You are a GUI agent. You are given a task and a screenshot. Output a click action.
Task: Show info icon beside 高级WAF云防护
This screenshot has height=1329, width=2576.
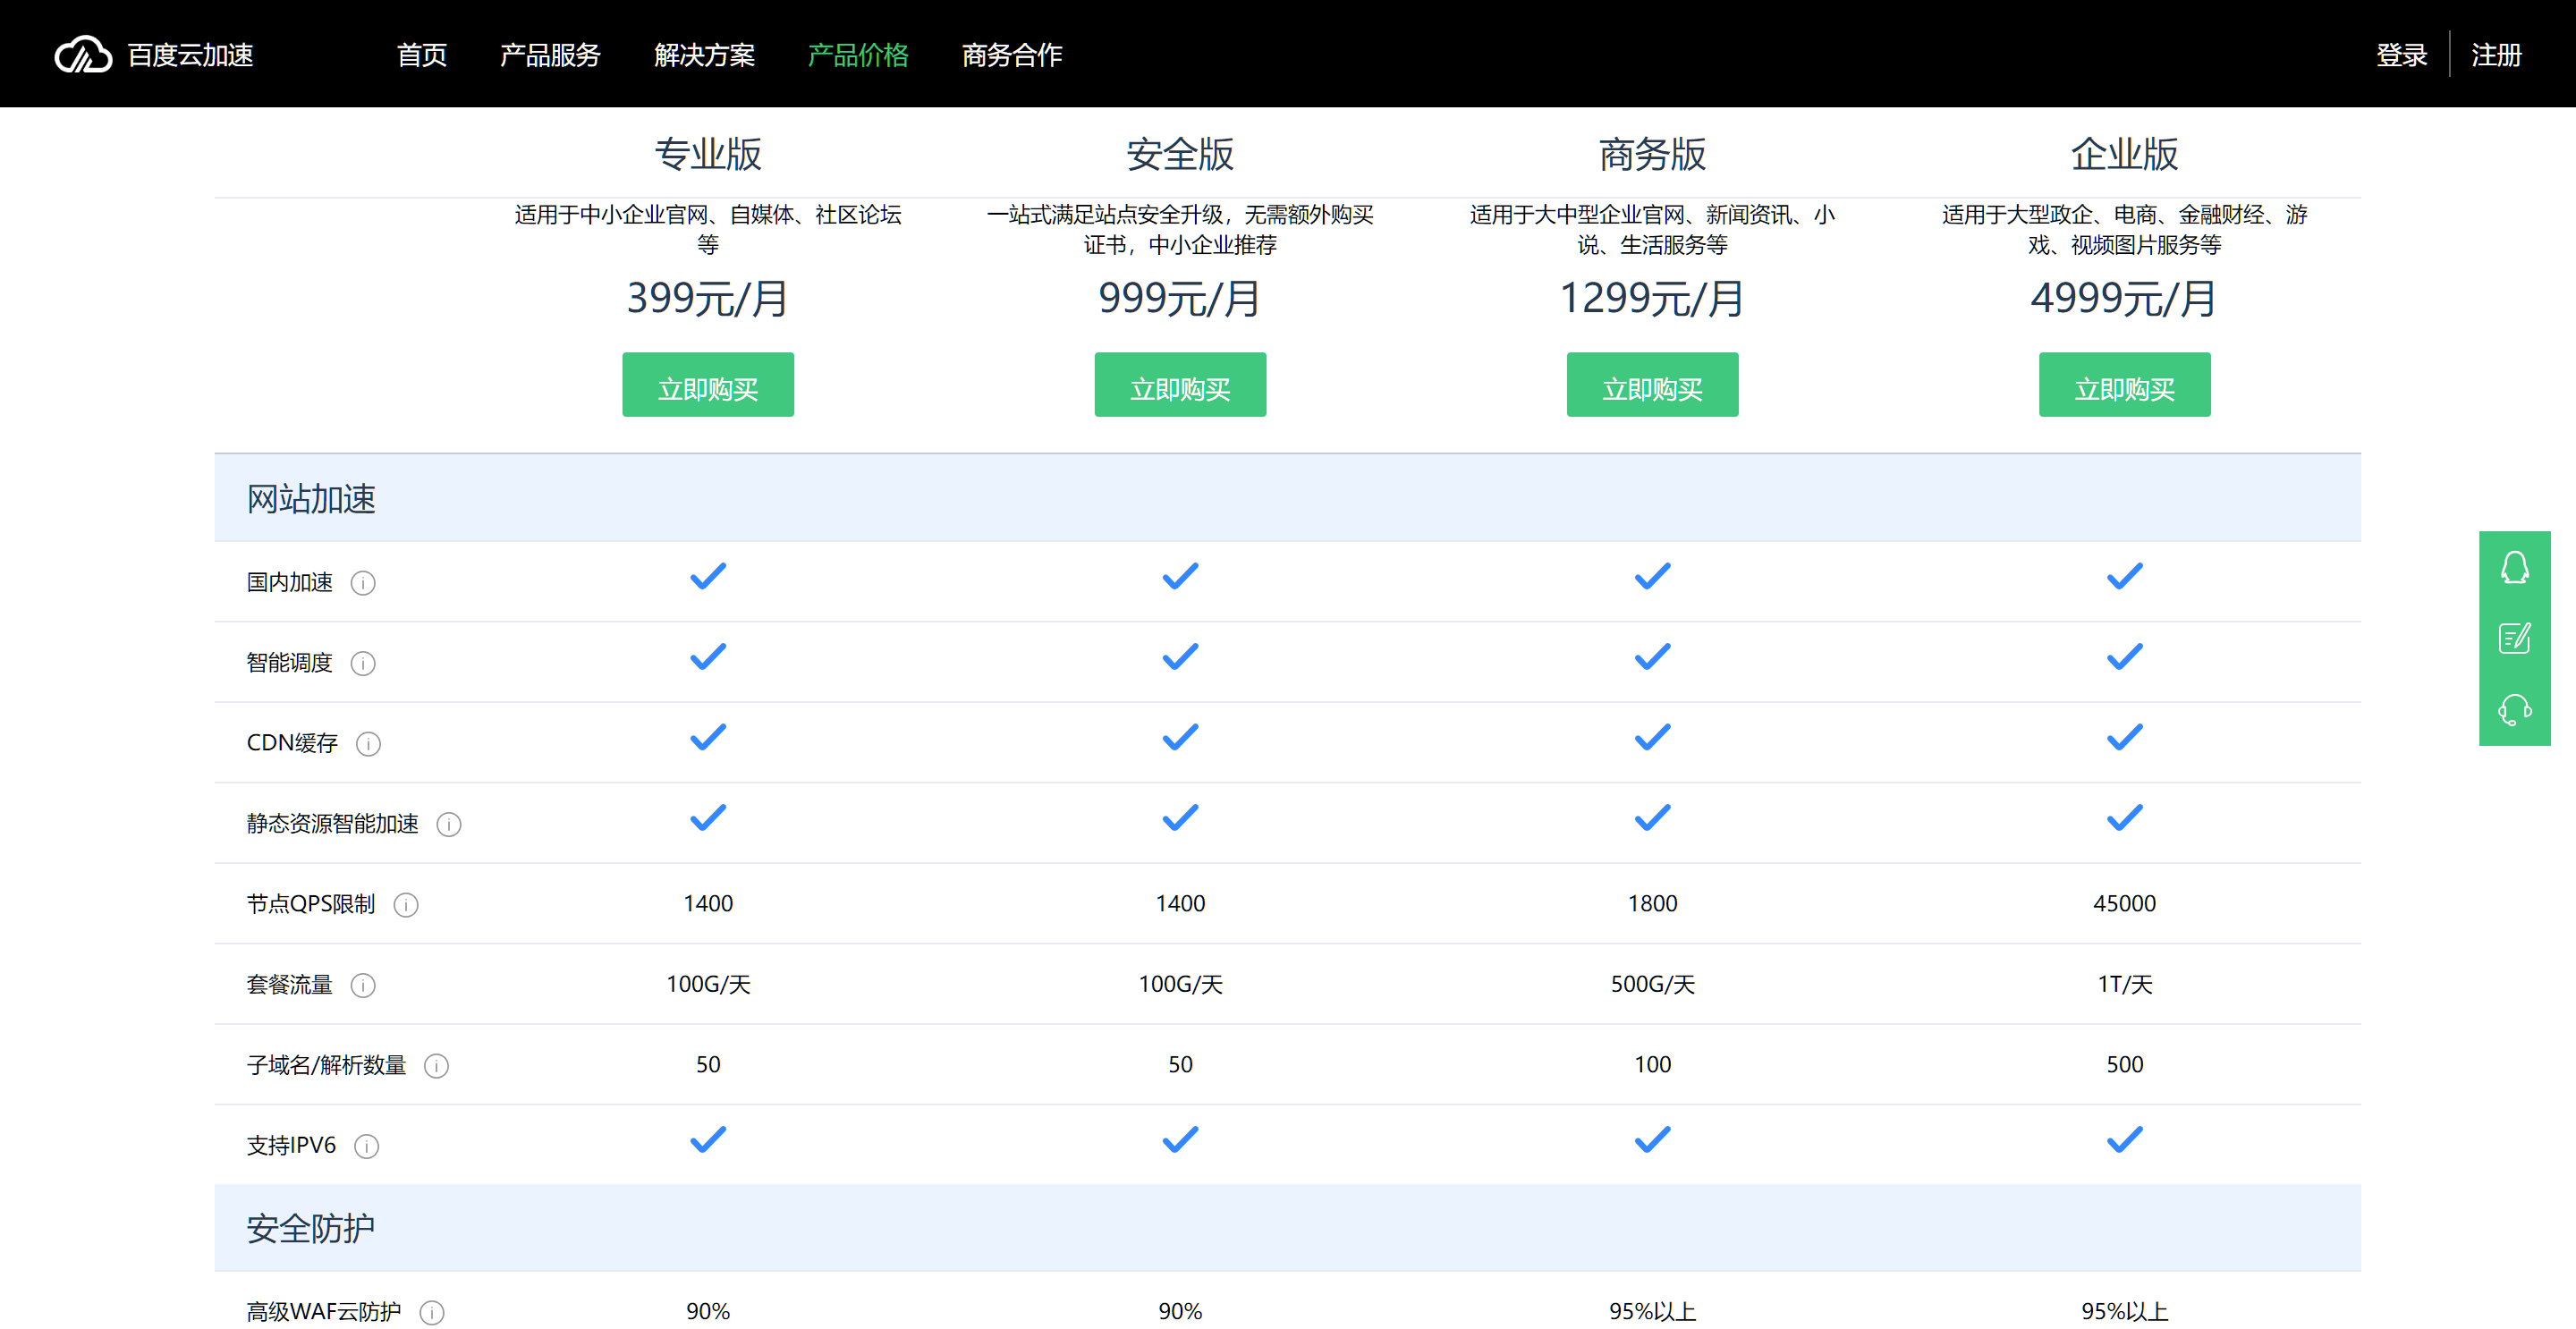pyautogui.click(x=432, y=1312)
